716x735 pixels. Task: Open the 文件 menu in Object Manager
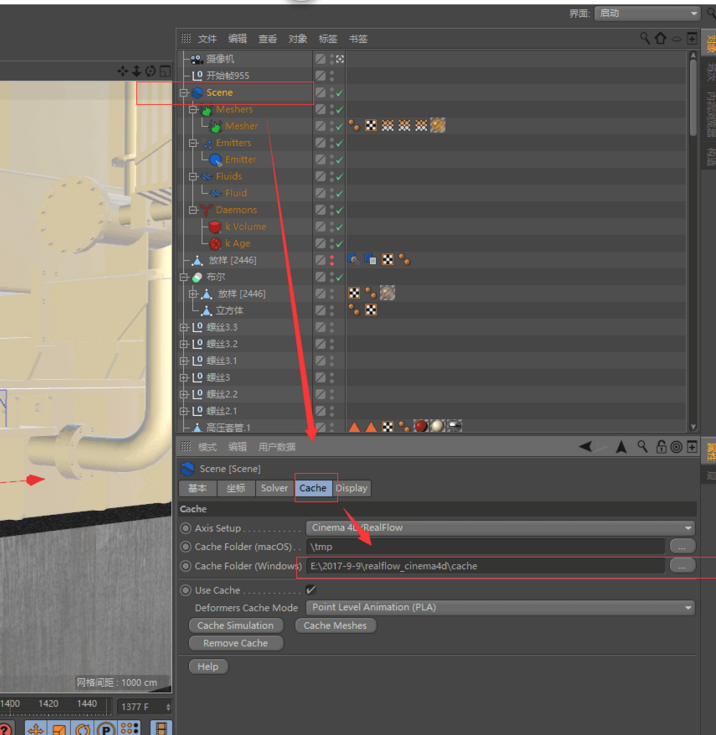tap(207, 39)
